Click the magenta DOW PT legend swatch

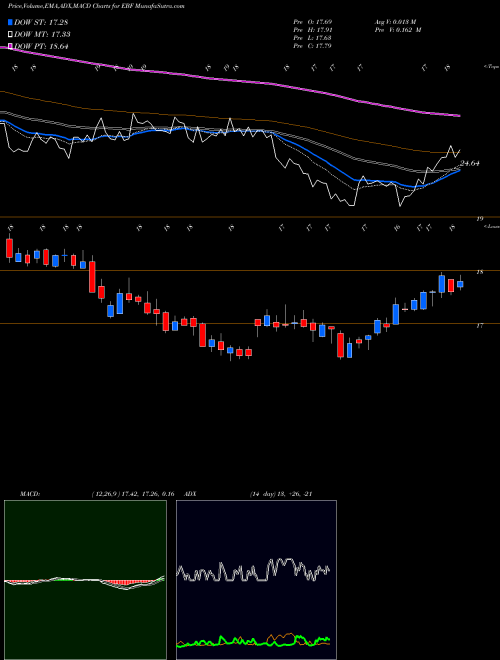(10, 46)
